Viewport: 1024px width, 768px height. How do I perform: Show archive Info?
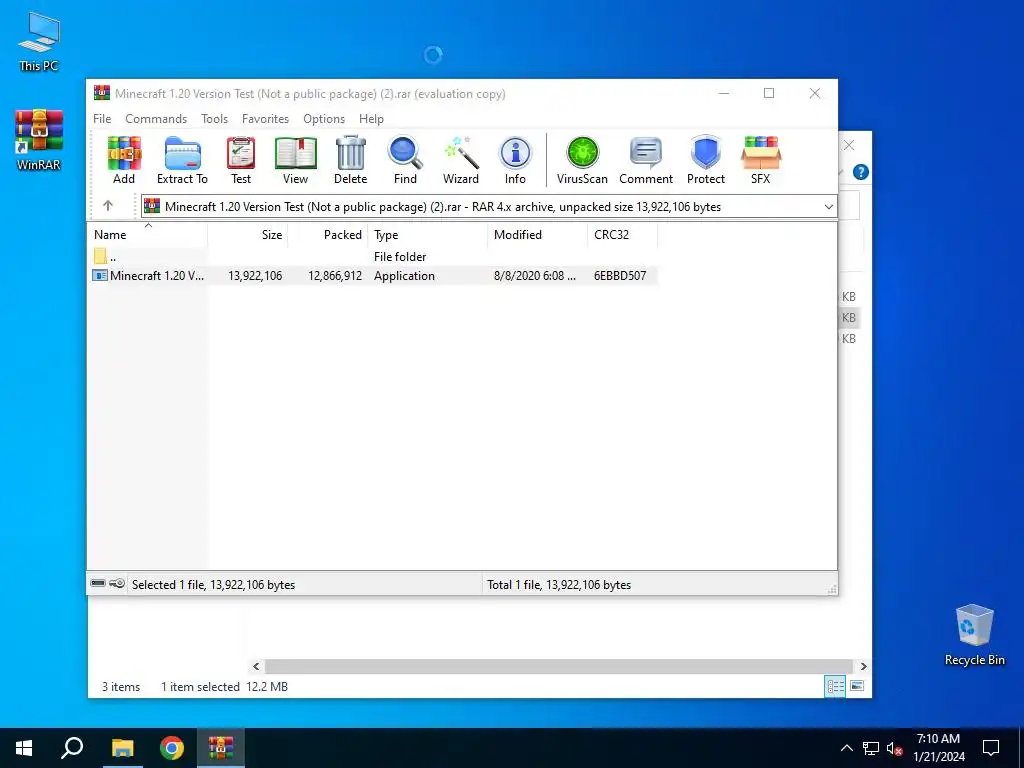point(515,160)
